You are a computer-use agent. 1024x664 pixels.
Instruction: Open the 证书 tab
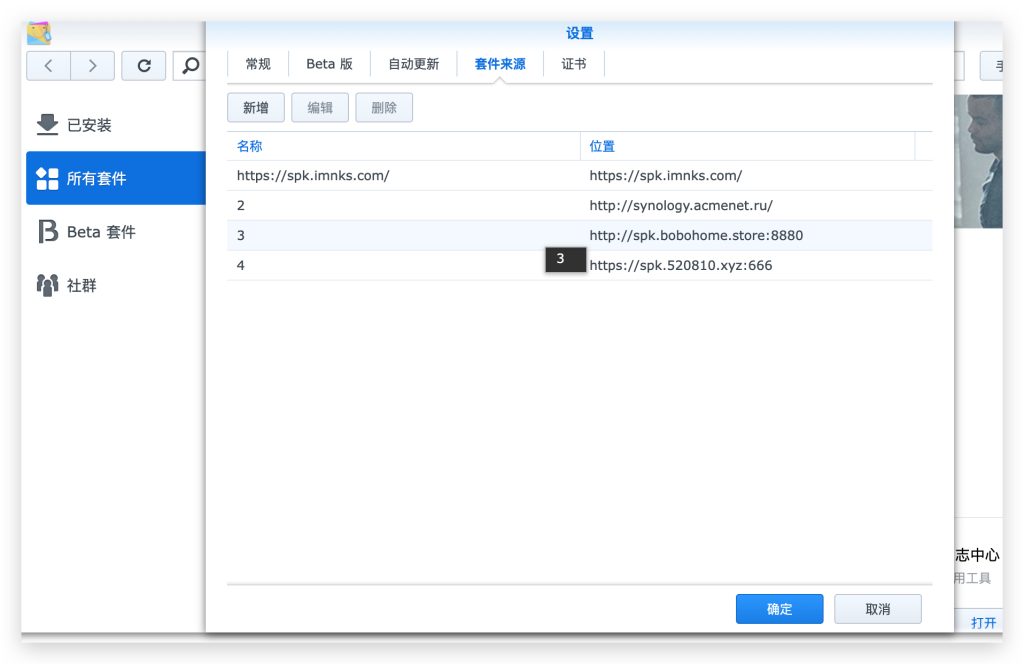pos(573,64)
